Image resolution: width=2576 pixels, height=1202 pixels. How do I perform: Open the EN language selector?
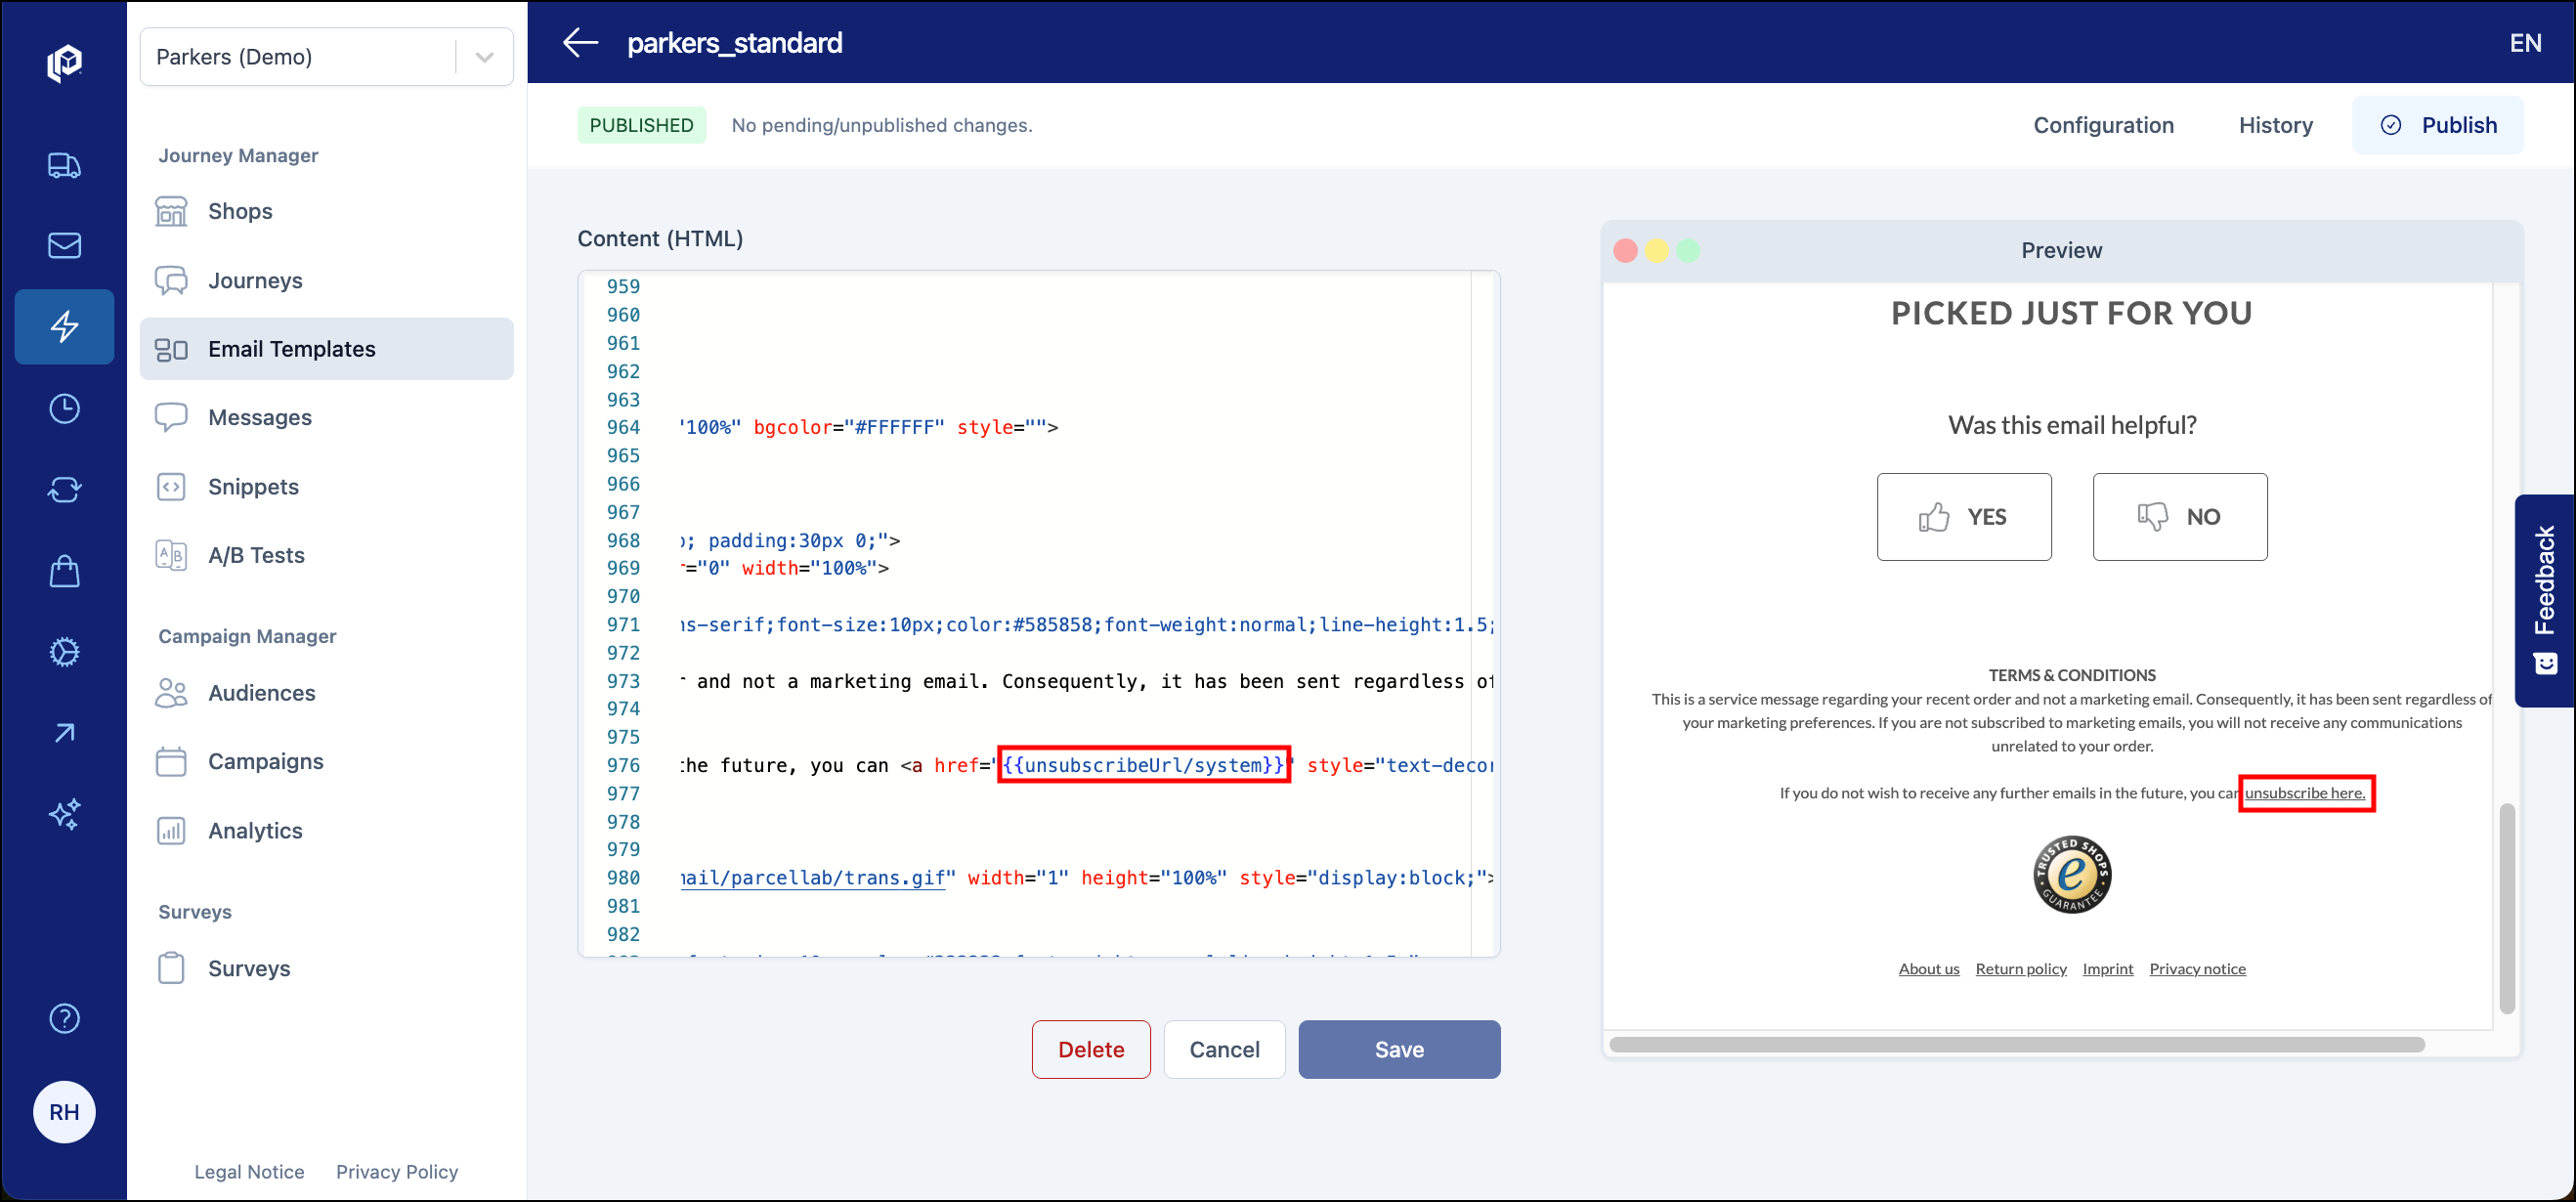point(2525,42)
